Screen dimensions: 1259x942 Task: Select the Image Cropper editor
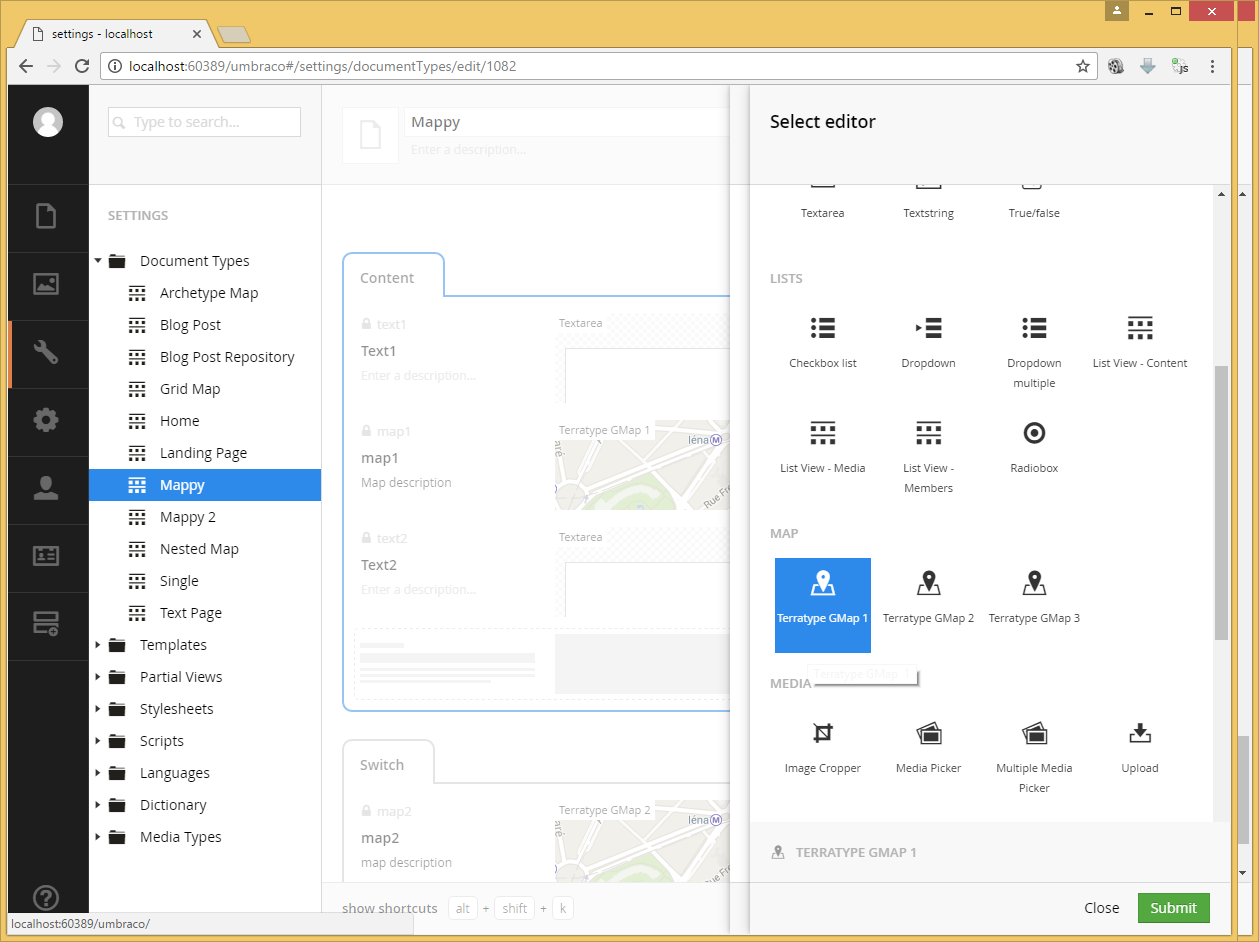(x=823, y=748)
